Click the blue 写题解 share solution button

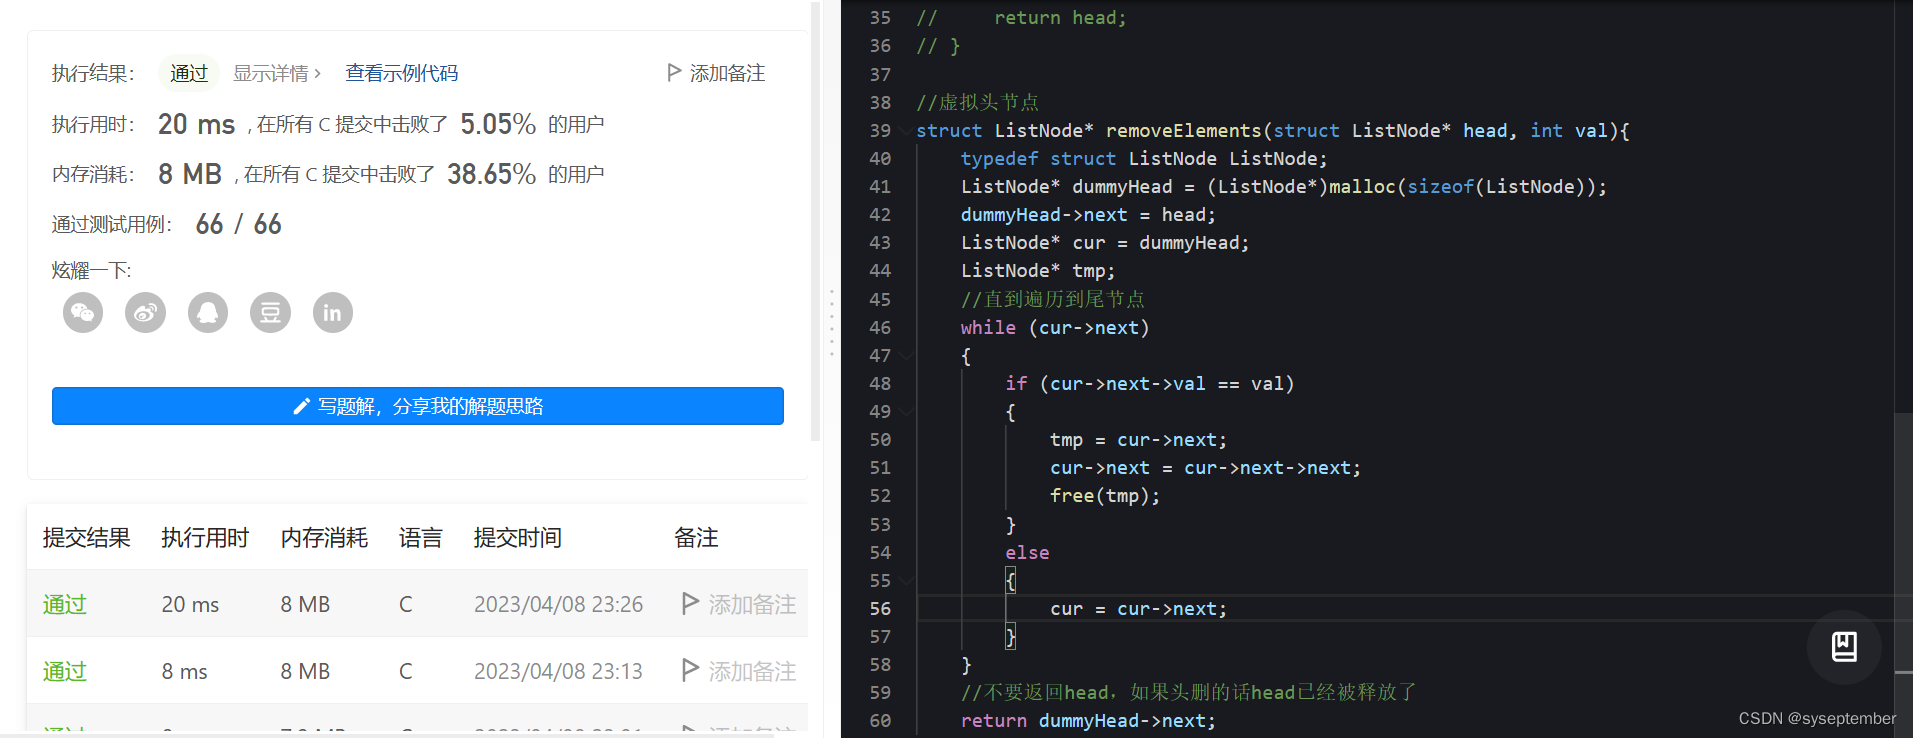pos(418,406)
